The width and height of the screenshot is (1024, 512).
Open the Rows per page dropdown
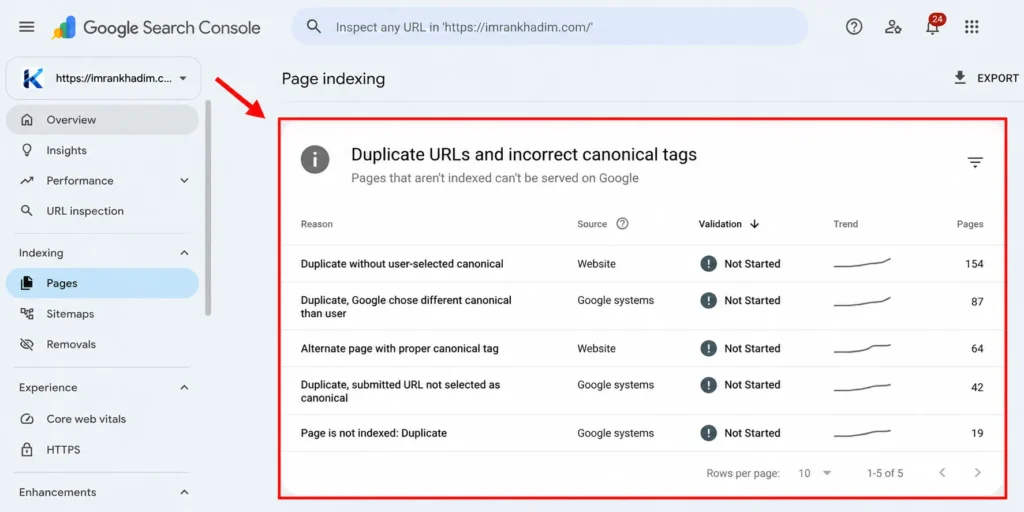click(815, 473)
